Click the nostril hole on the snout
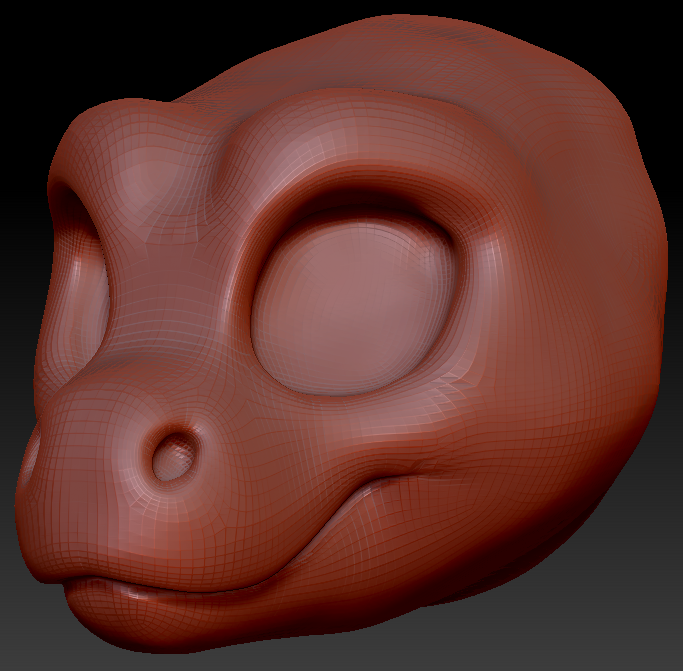Image resolution: width=683 pixels, height=671 pixels. pyautogui.click(x=175, y=457)
